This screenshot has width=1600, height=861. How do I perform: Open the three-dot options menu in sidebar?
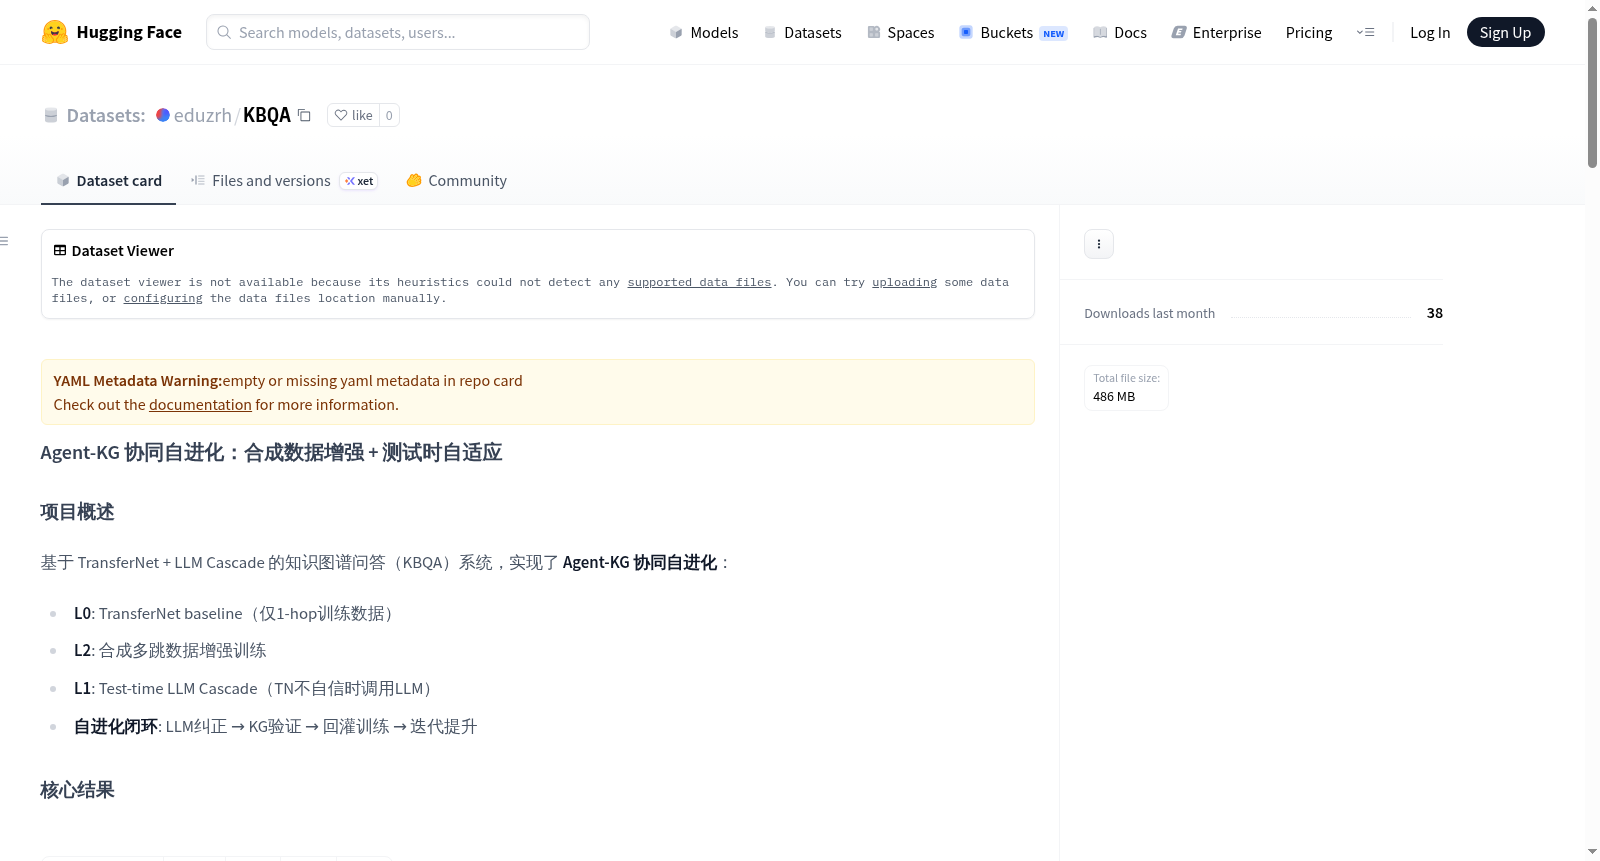pos(1099,244)
